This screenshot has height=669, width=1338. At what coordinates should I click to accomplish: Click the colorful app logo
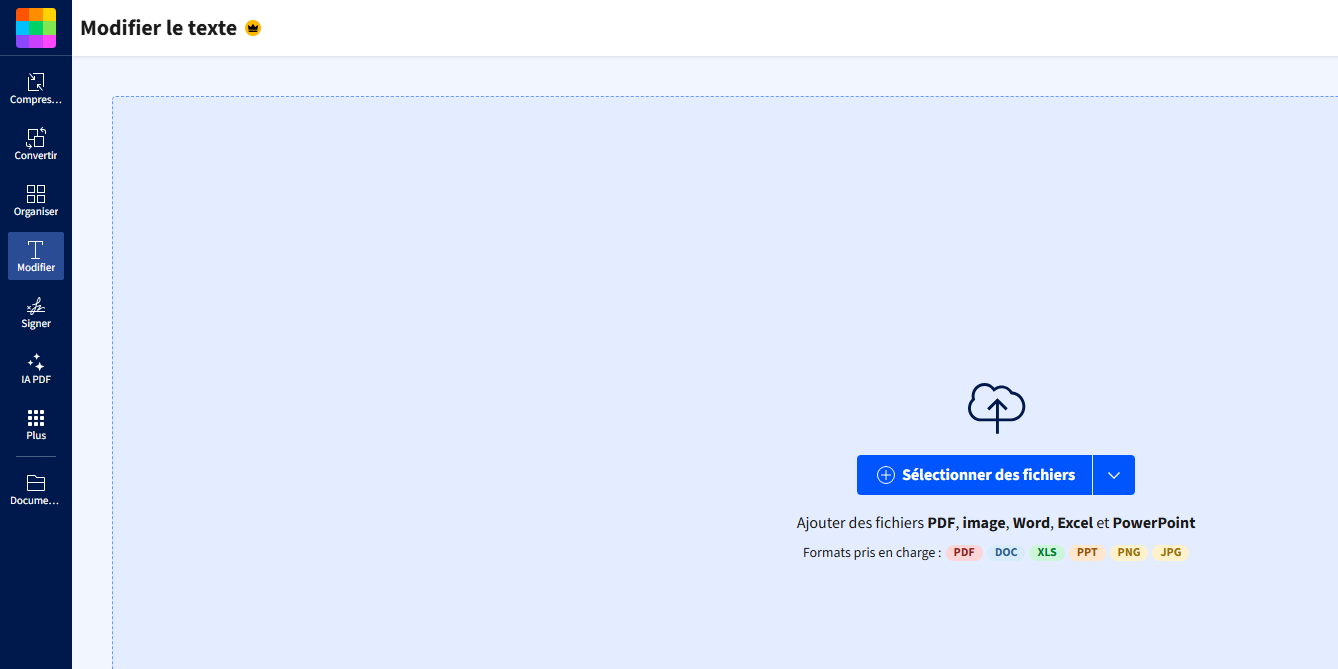click(x=35, y=27)
